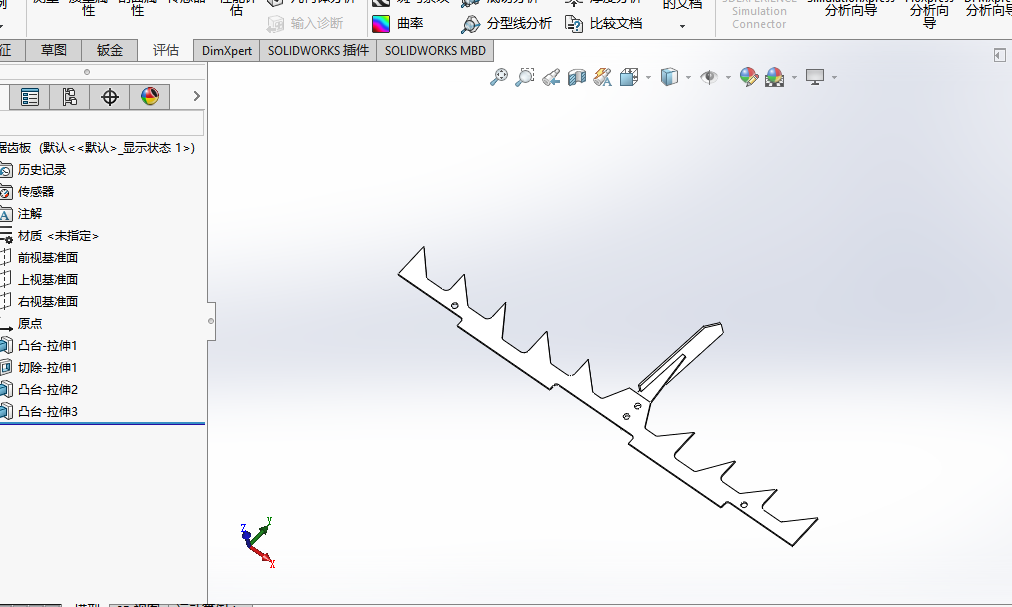The width and height of the screenshot is (1012, 607).
Task: Select the 切除-拉伸1 feature
Action: click(x=48, y=367)
